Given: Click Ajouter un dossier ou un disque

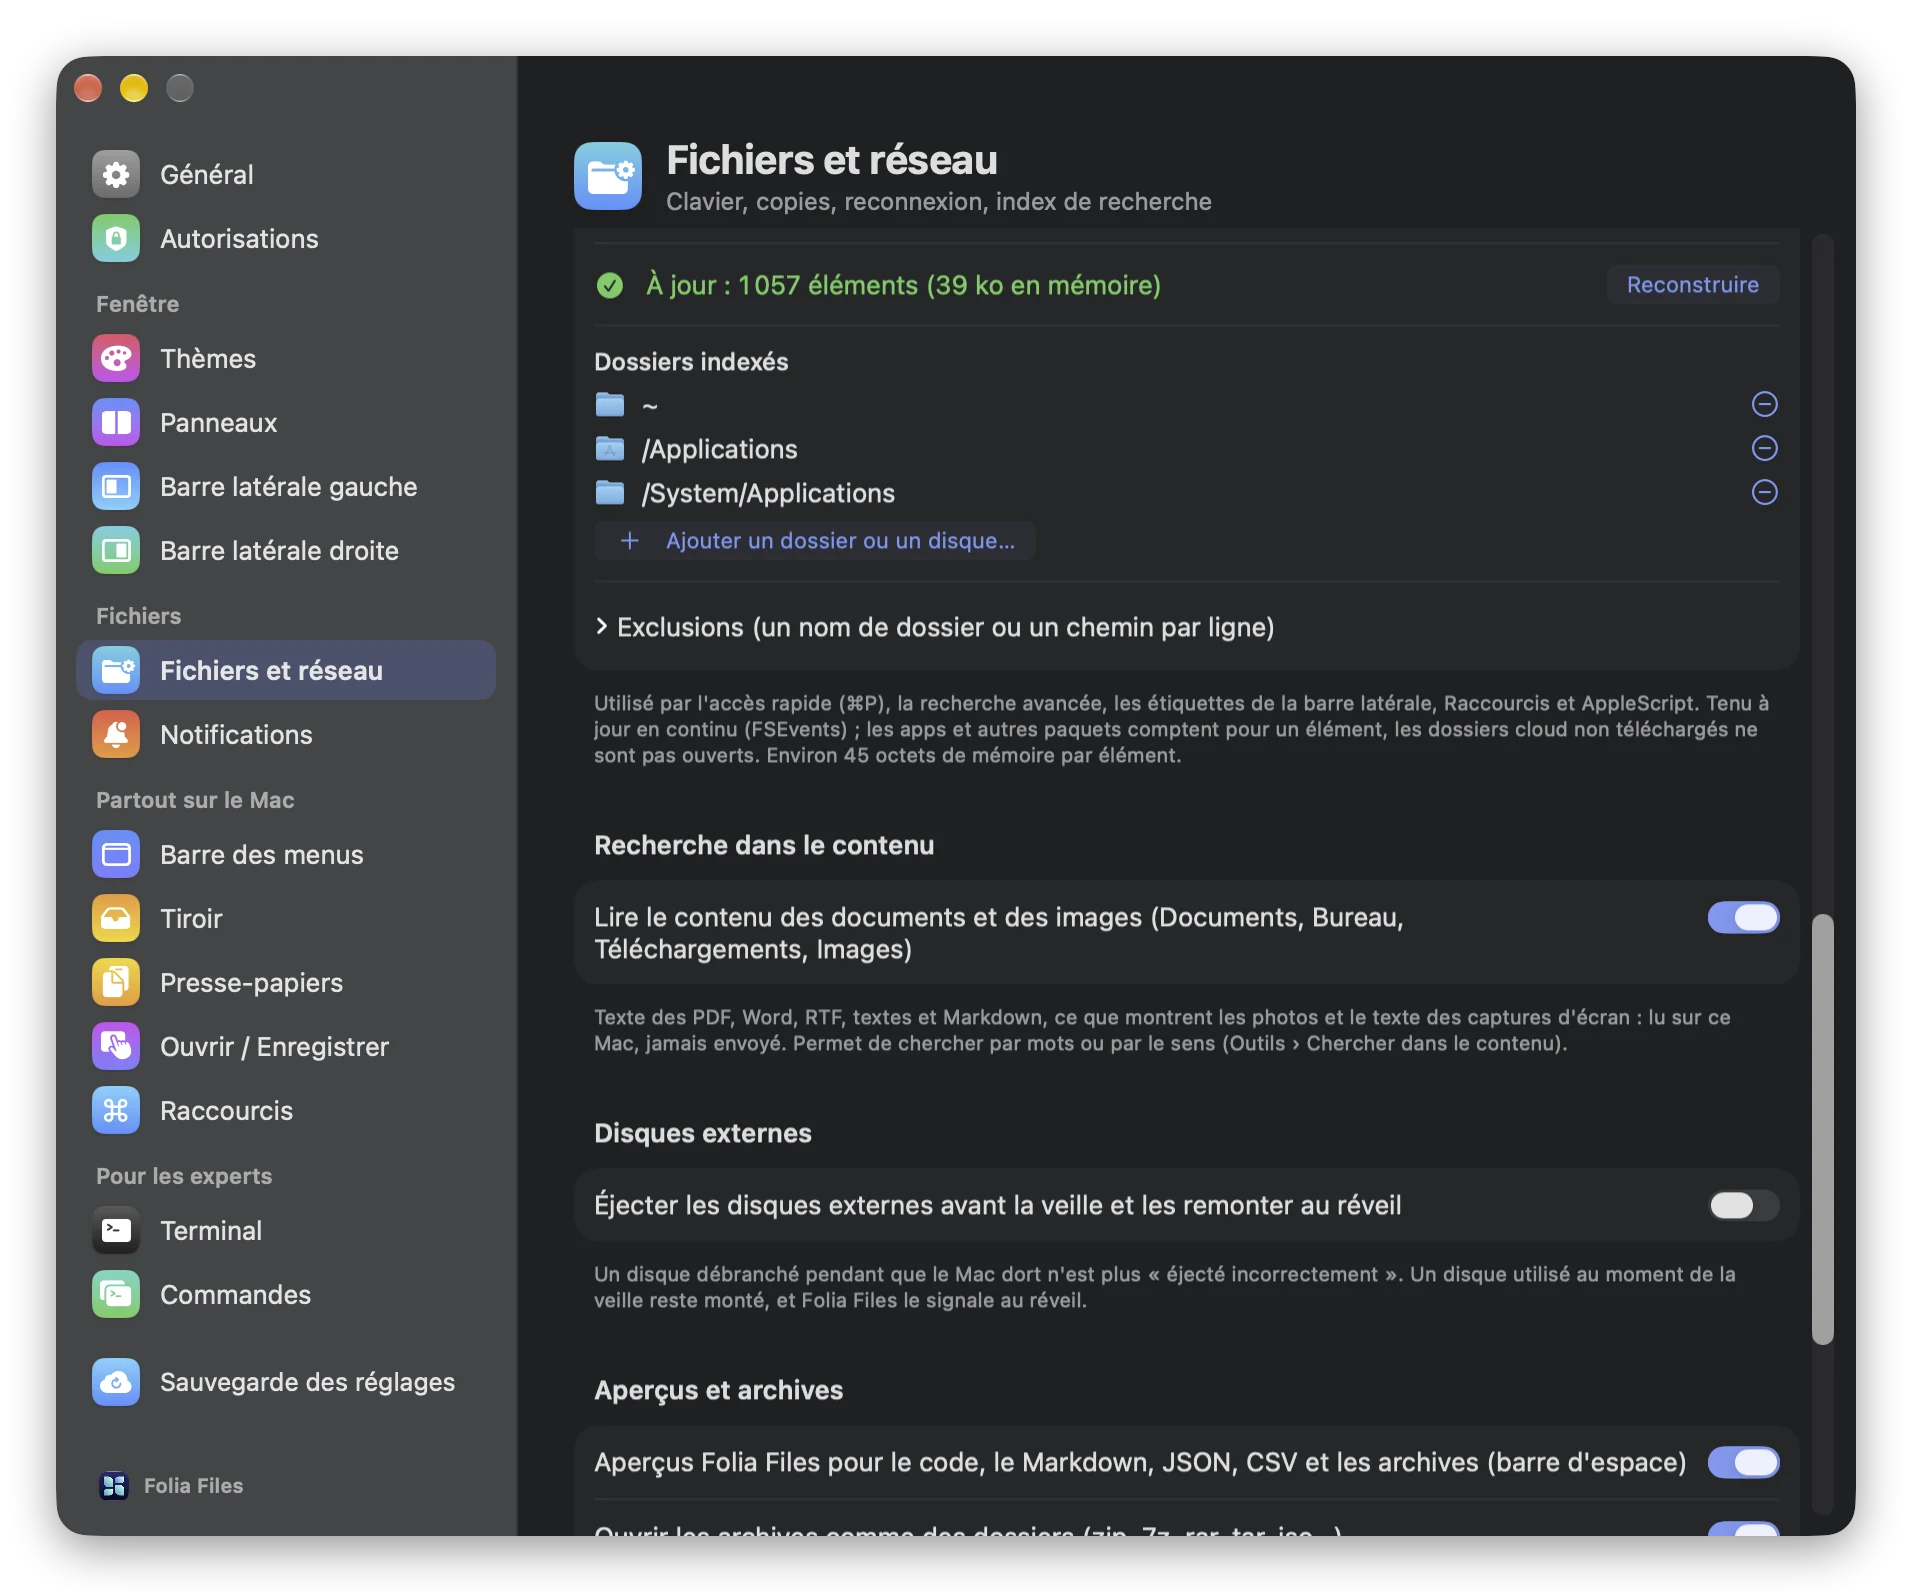Looking at the screenshot, I should pos(815,541).
